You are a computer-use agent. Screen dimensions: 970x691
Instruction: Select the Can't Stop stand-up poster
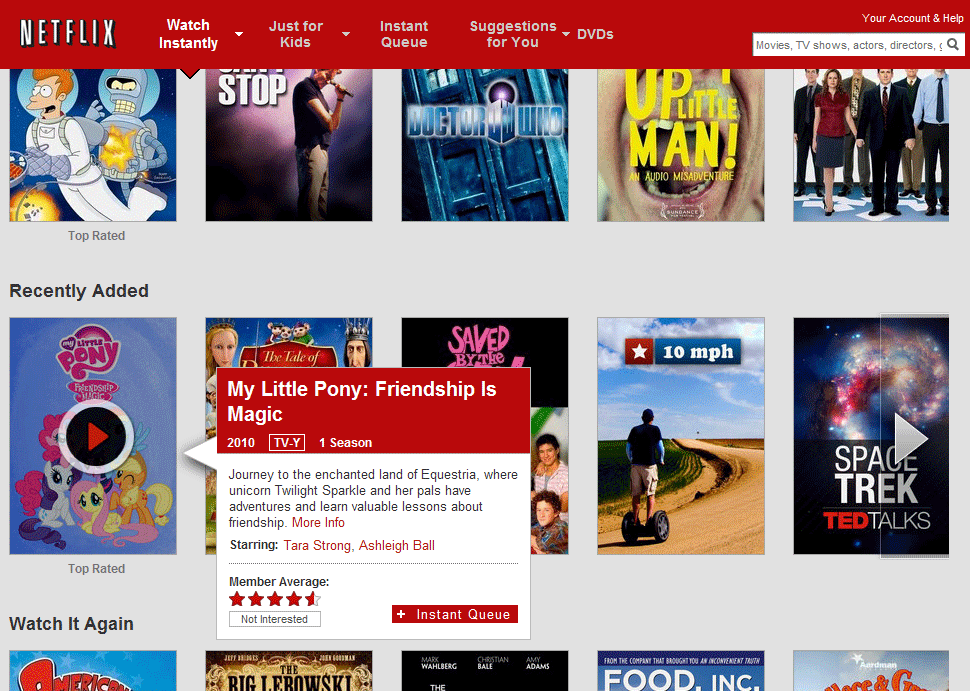coord(289,145)
